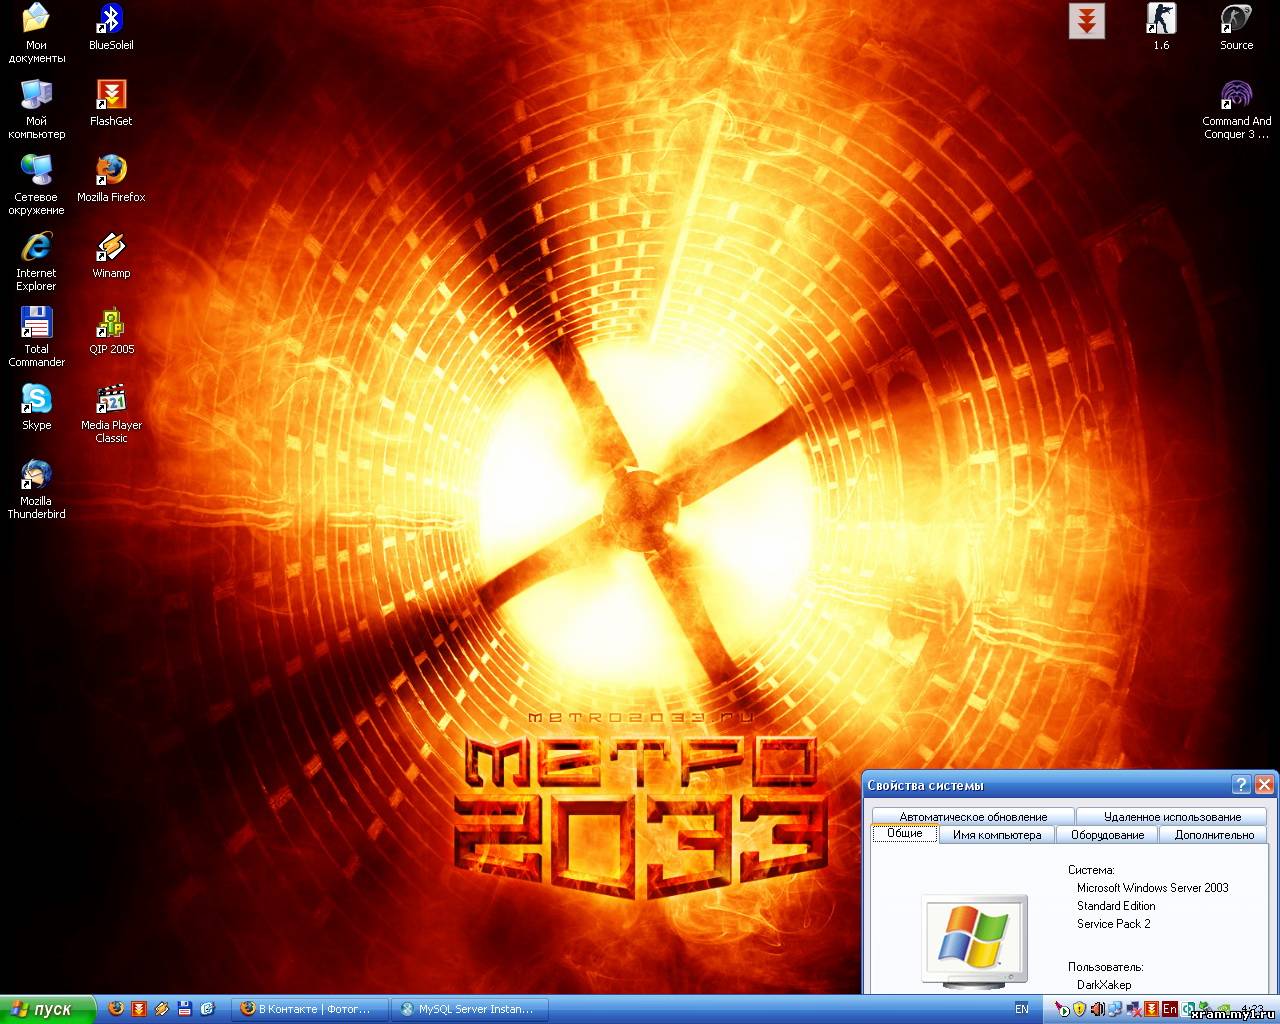The image size is (1280, 1024).
Task: Launch Mozilla Firefox desktop shortcut
Action: pyautogui.click(x=111, y=179)
